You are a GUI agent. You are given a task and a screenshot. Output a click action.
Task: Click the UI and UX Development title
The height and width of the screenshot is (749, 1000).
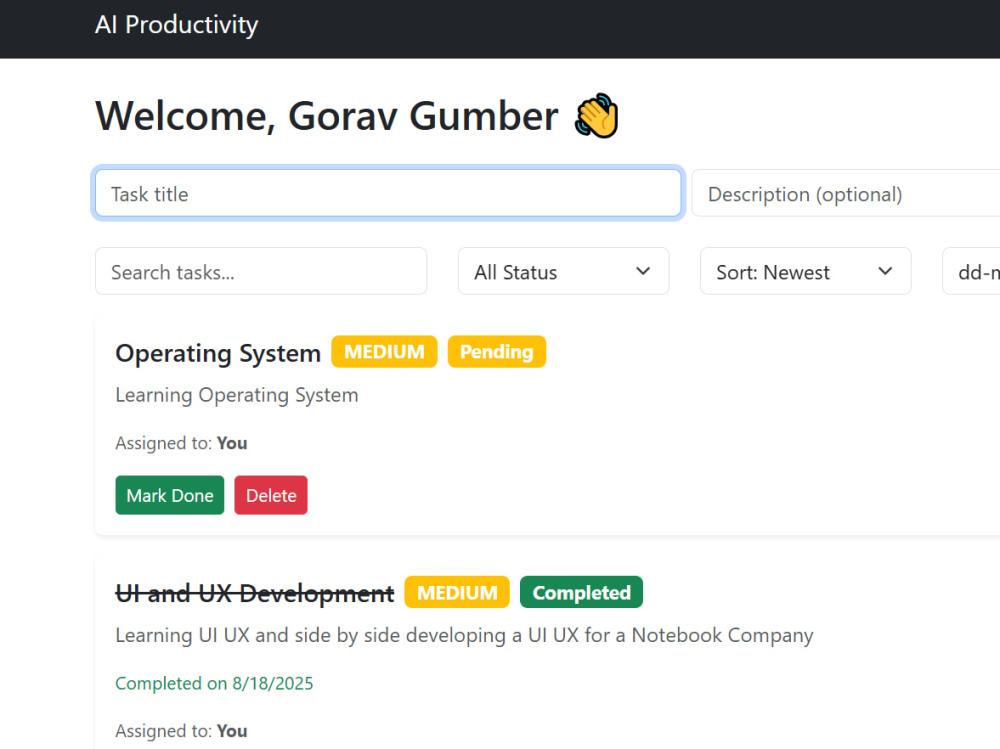(254, 593)
